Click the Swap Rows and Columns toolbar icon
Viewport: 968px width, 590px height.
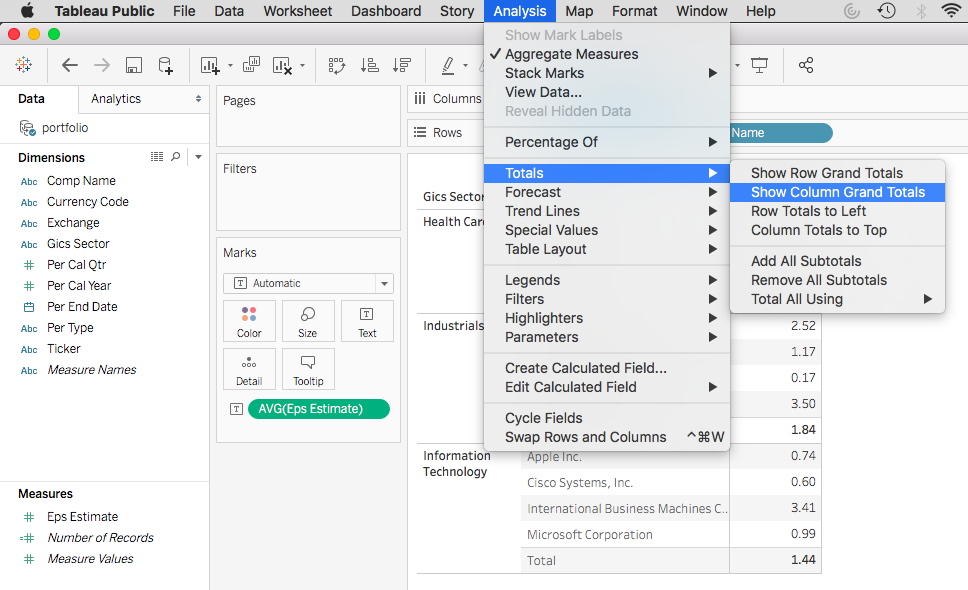point(337,65)
